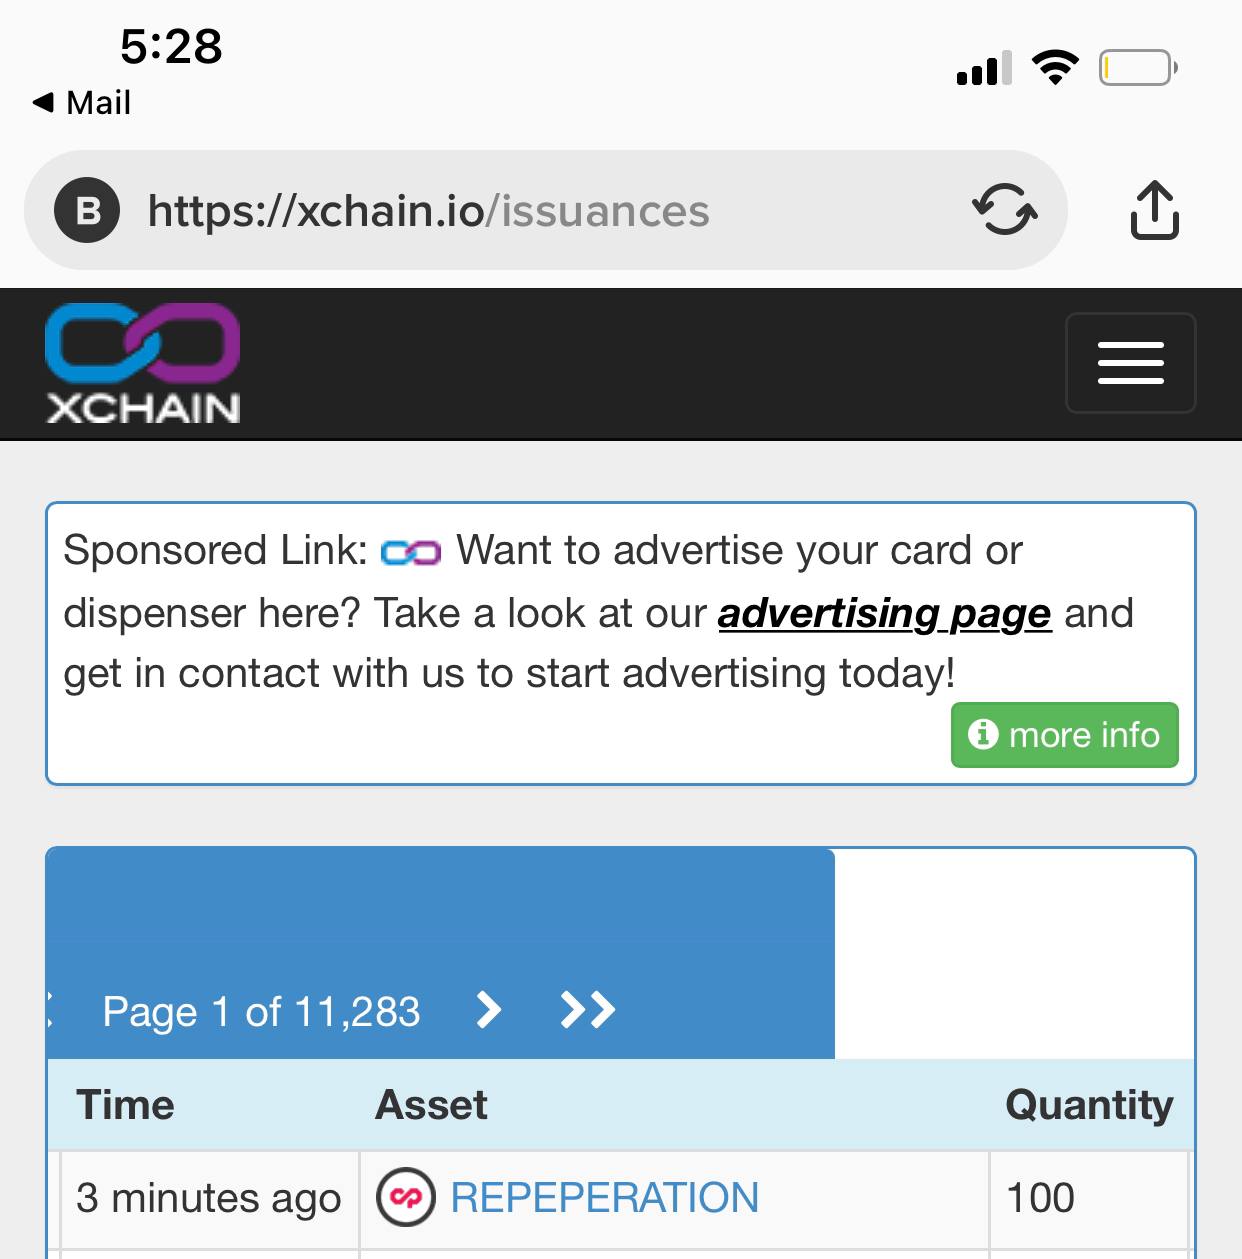Click the Quantity column header
Image resolution: width=1242 pixels, height=1259 pixels.
(x=1089, y=1105)
